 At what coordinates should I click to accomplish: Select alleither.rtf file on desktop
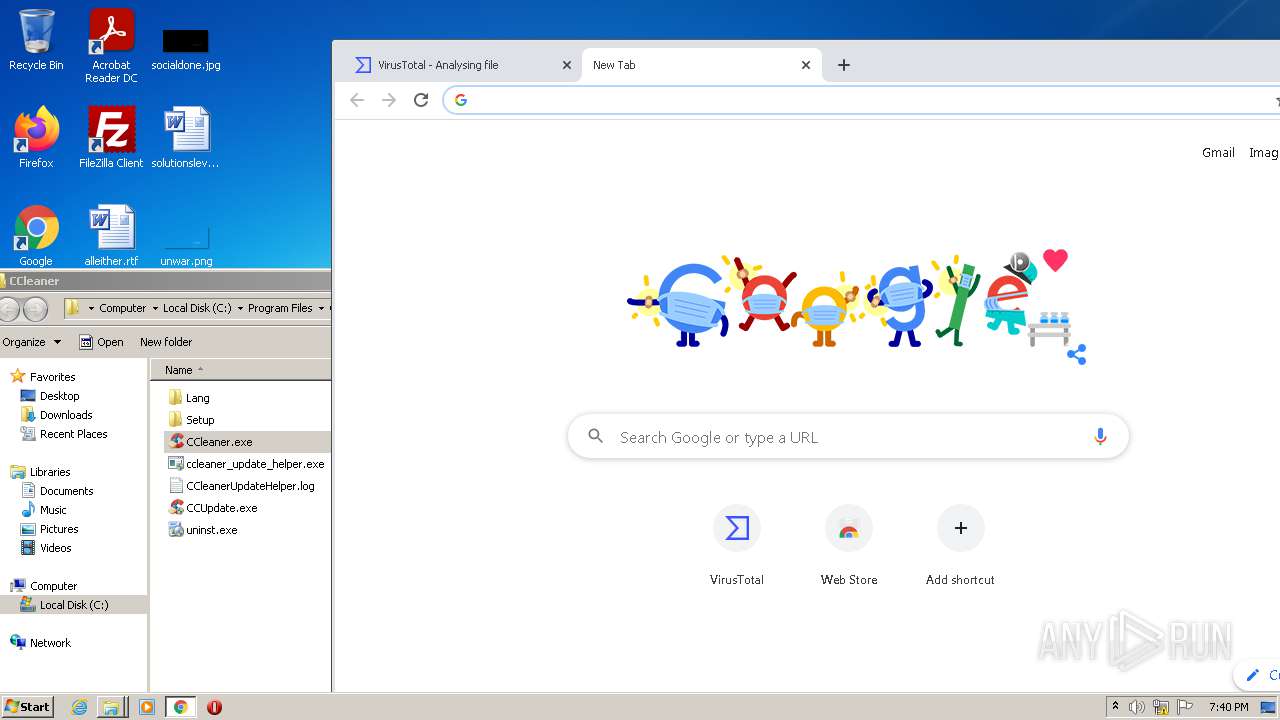point(111,236)
